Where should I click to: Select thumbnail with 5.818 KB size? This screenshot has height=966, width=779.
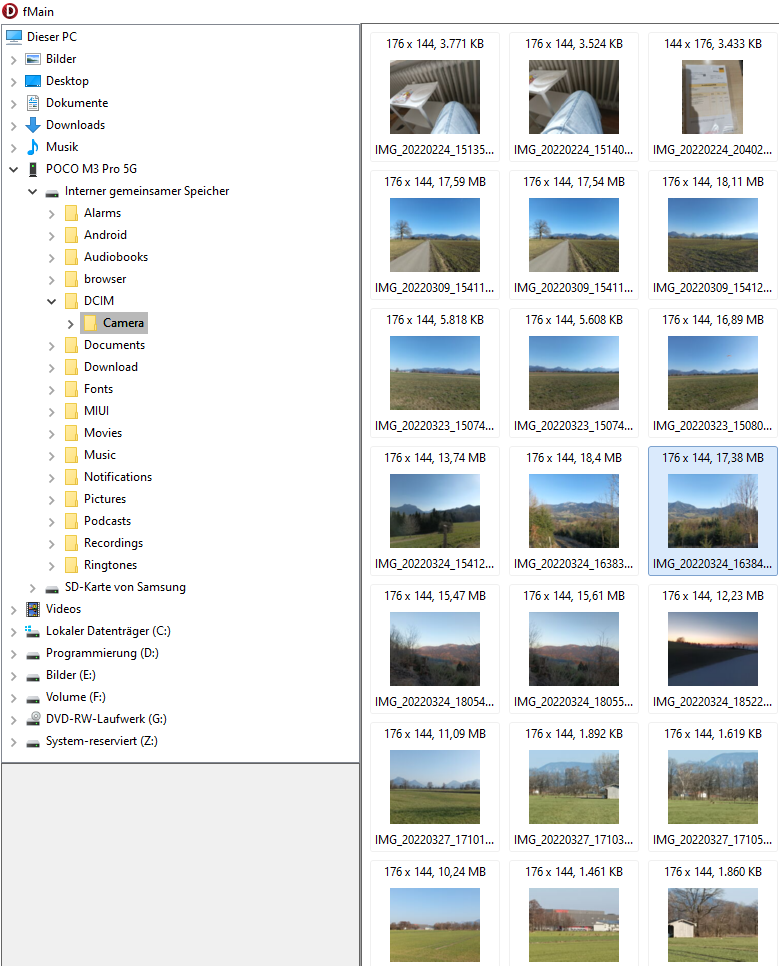click(x=434, y=373)
